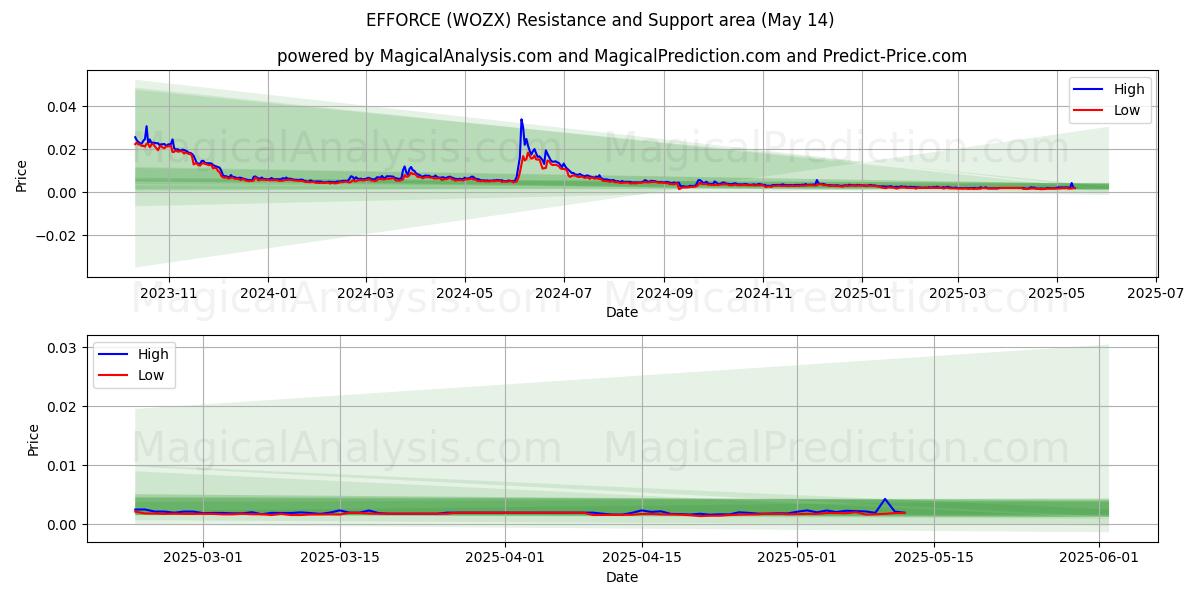Click the '2025-05-15' x-axis label
1200x600 pixels.
(x=935, y=560)
